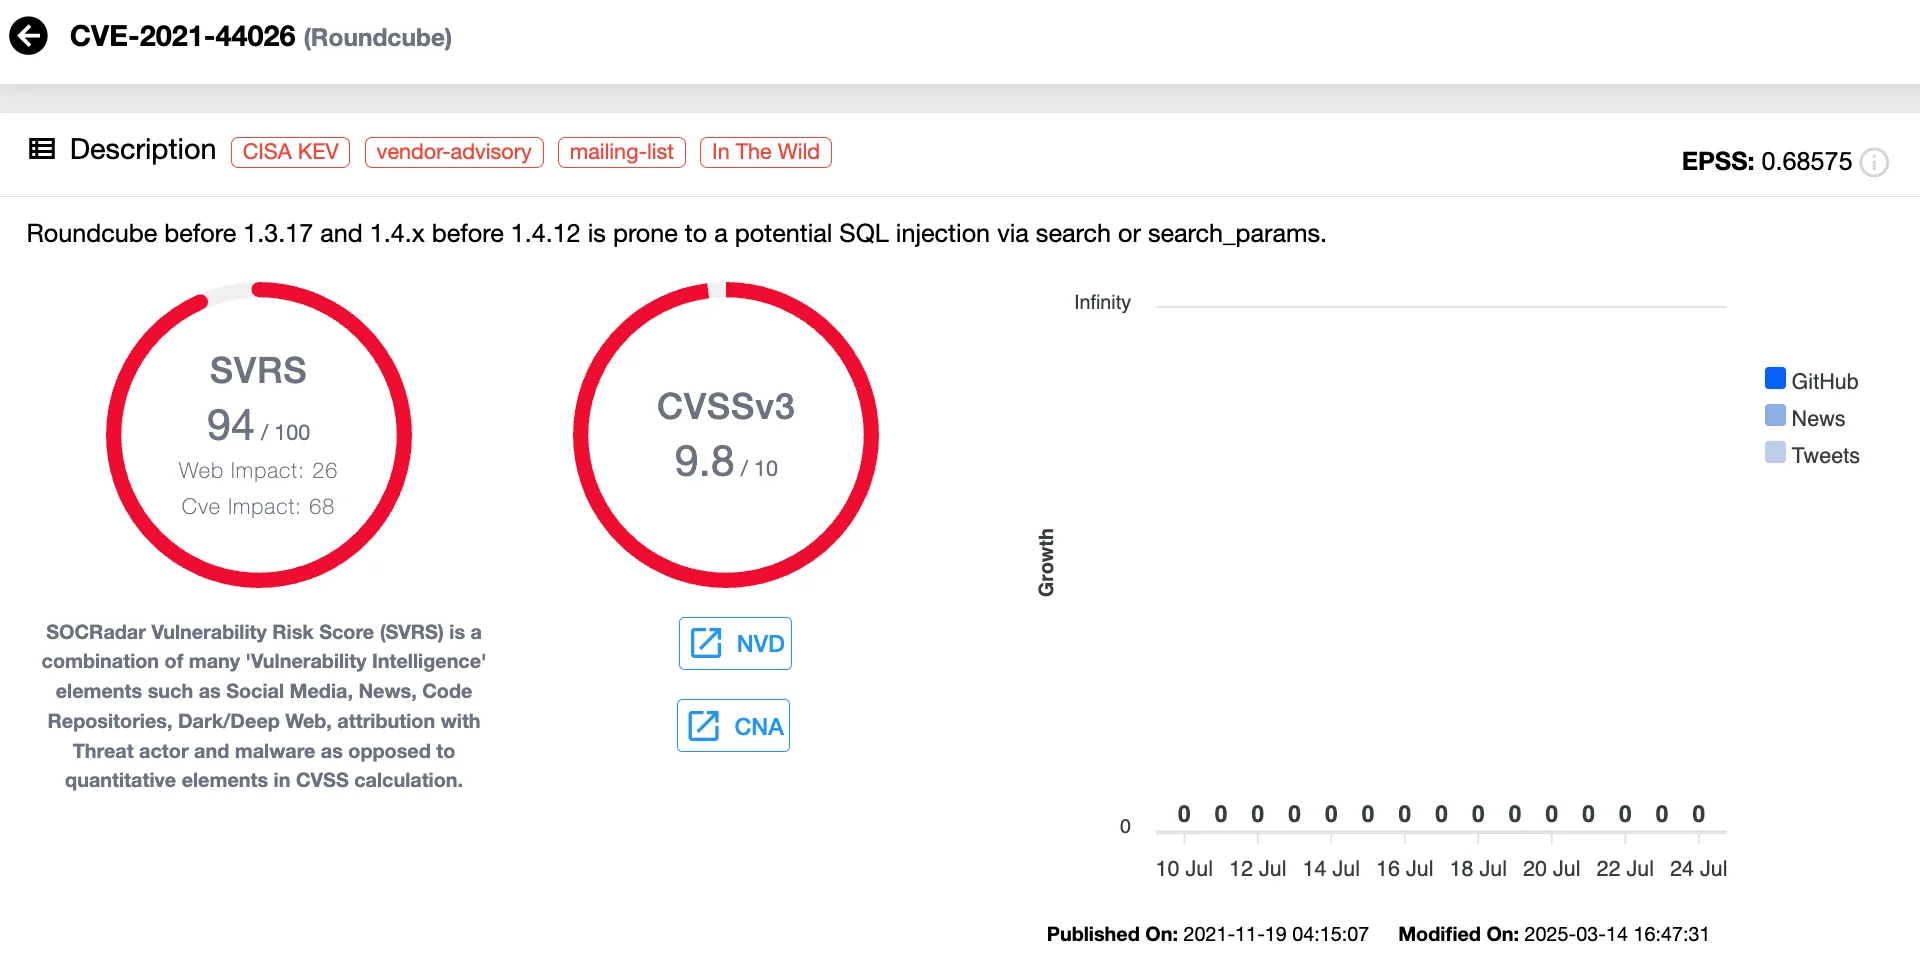1920x958 pixels.
Task: Click the 16 Jul axis label
Action: coord(1404,868)
